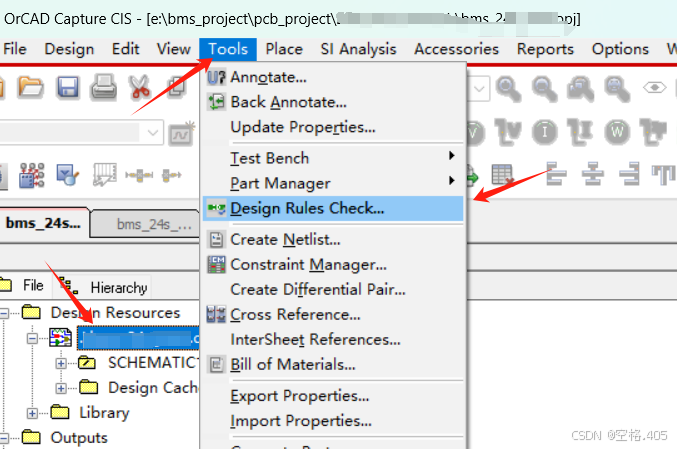
Task: Select Bill of Materials entry
Action: pyautogui.click(x=333, y=365)
